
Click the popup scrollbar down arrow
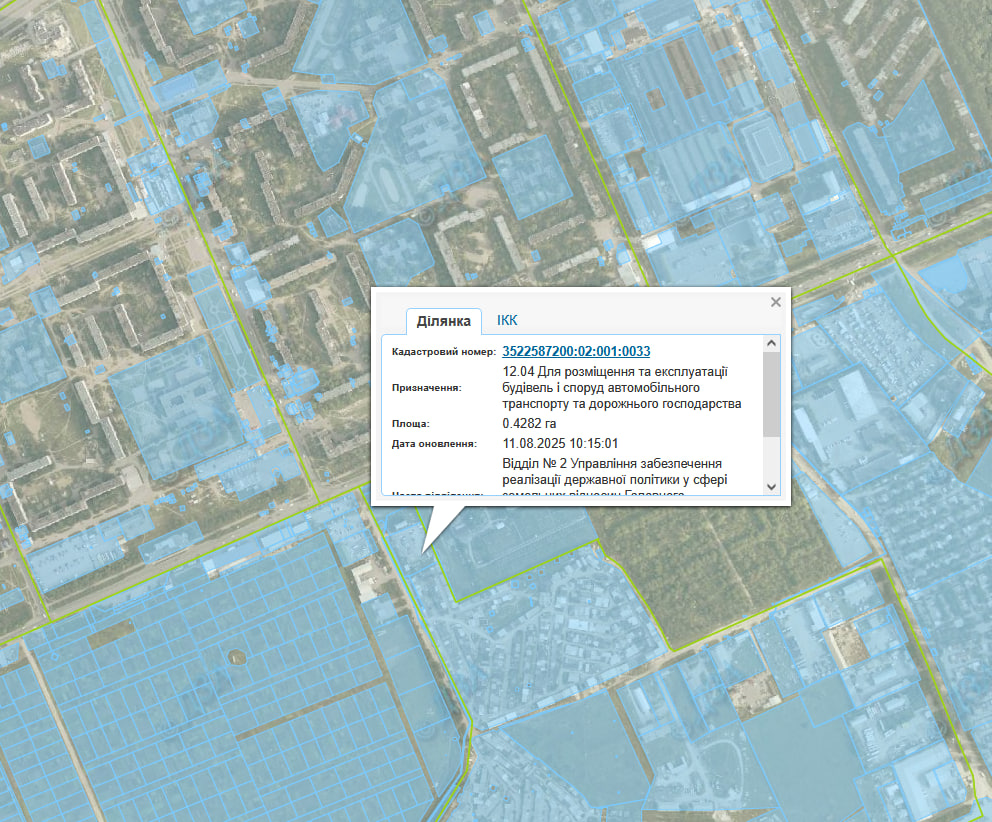tap(771, 485)
